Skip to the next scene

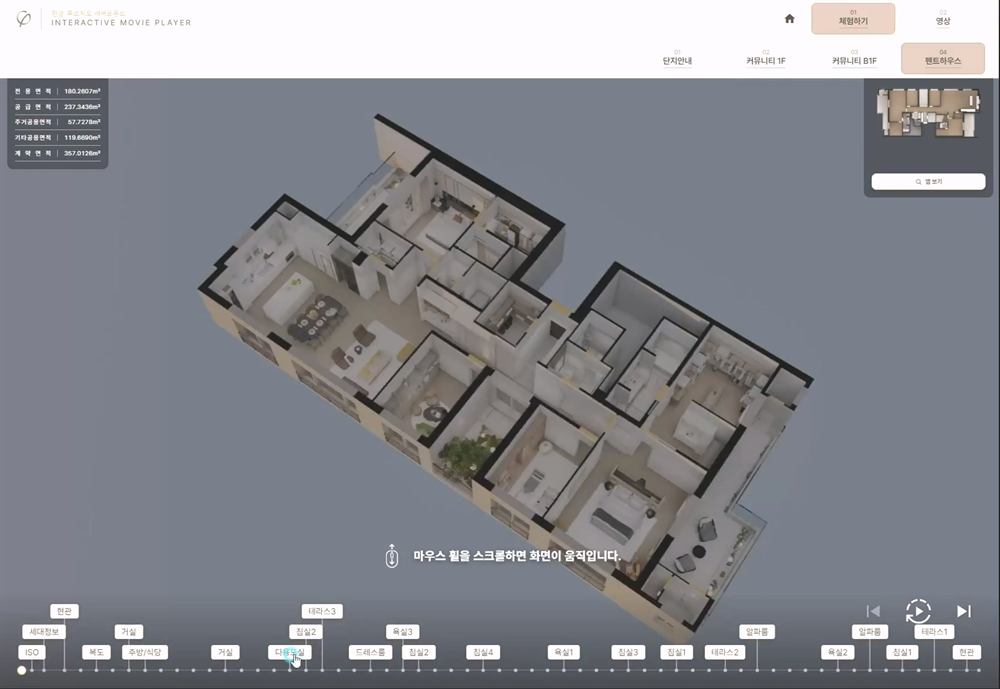coord(964,611)
